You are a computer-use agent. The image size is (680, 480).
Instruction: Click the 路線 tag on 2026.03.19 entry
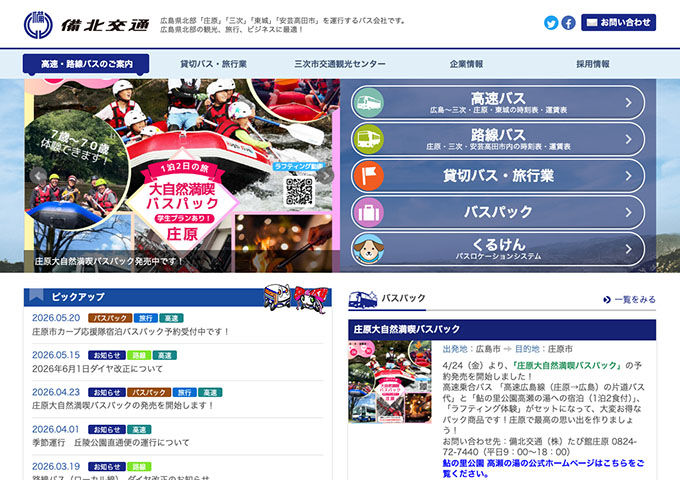pyautogui.click(x=139, y=467)
